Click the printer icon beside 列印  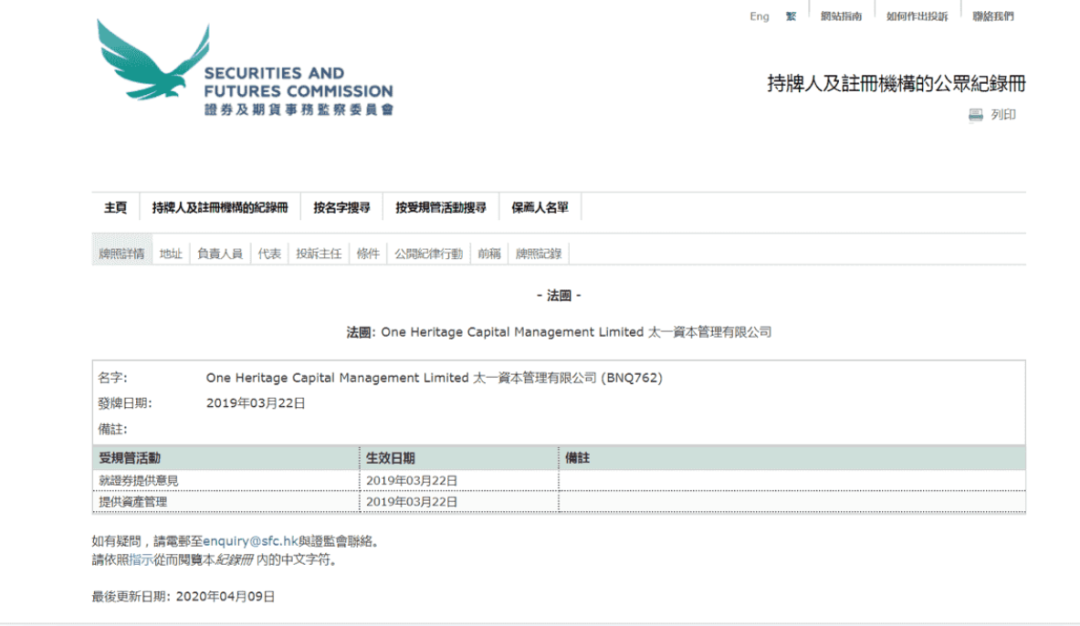click(x=976, y=115)
